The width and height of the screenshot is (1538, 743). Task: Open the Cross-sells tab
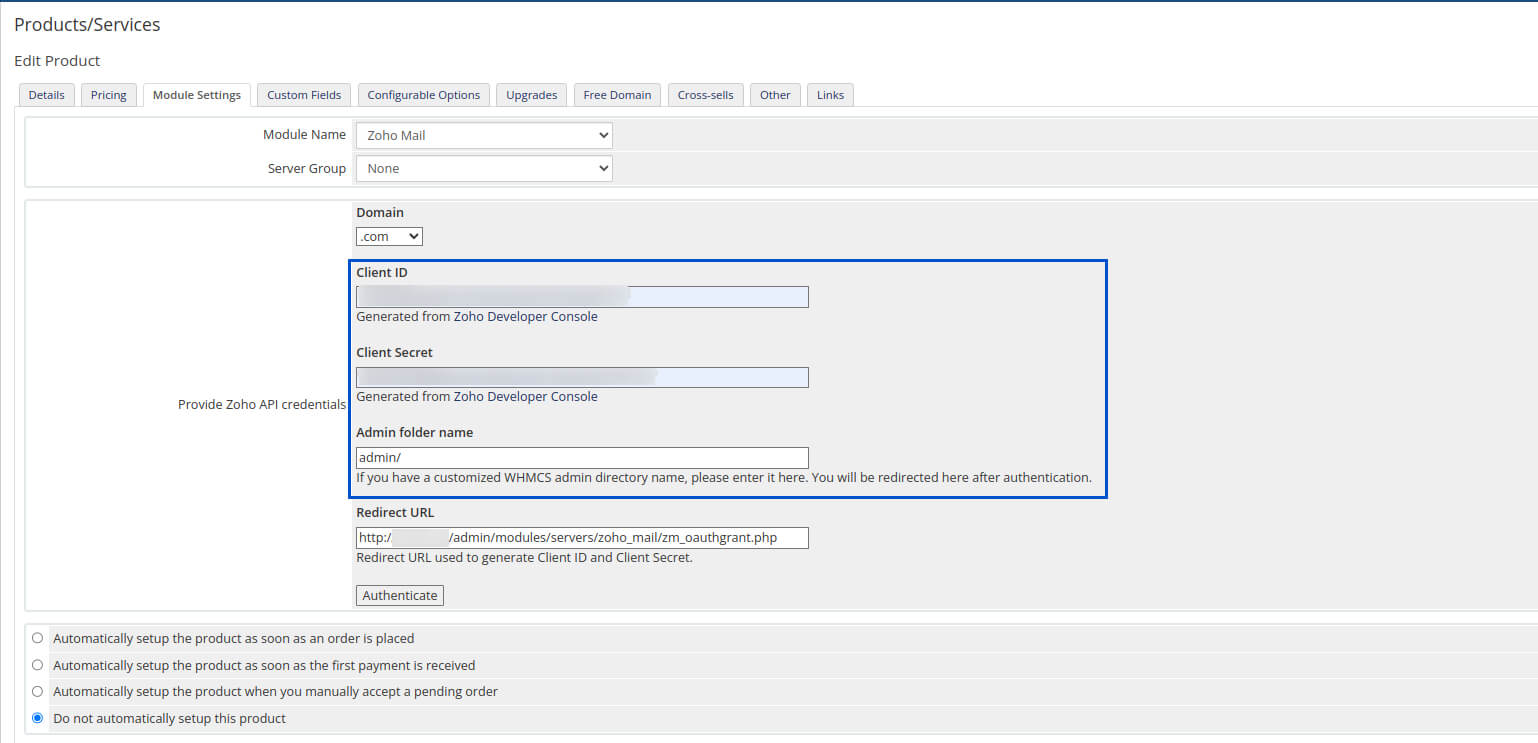[x=705, y=95]
